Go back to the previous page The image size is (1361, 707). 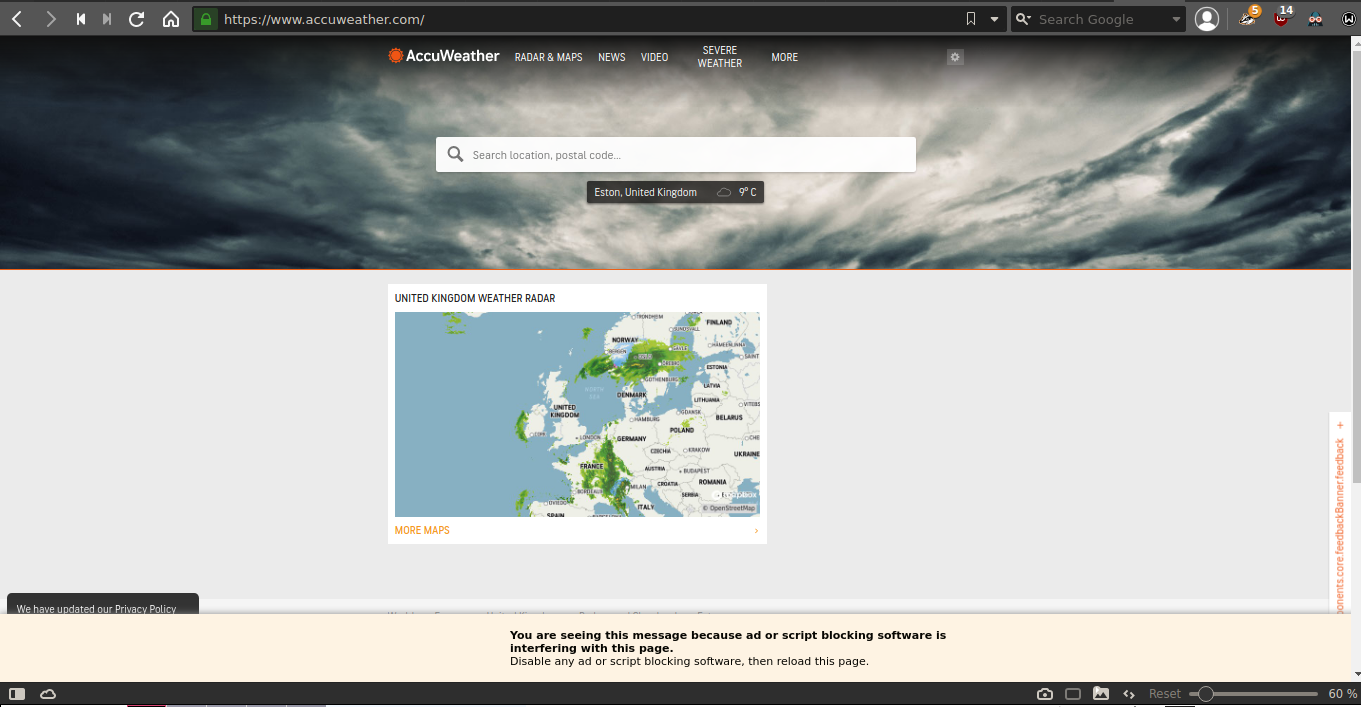click(x=17, y=19)
